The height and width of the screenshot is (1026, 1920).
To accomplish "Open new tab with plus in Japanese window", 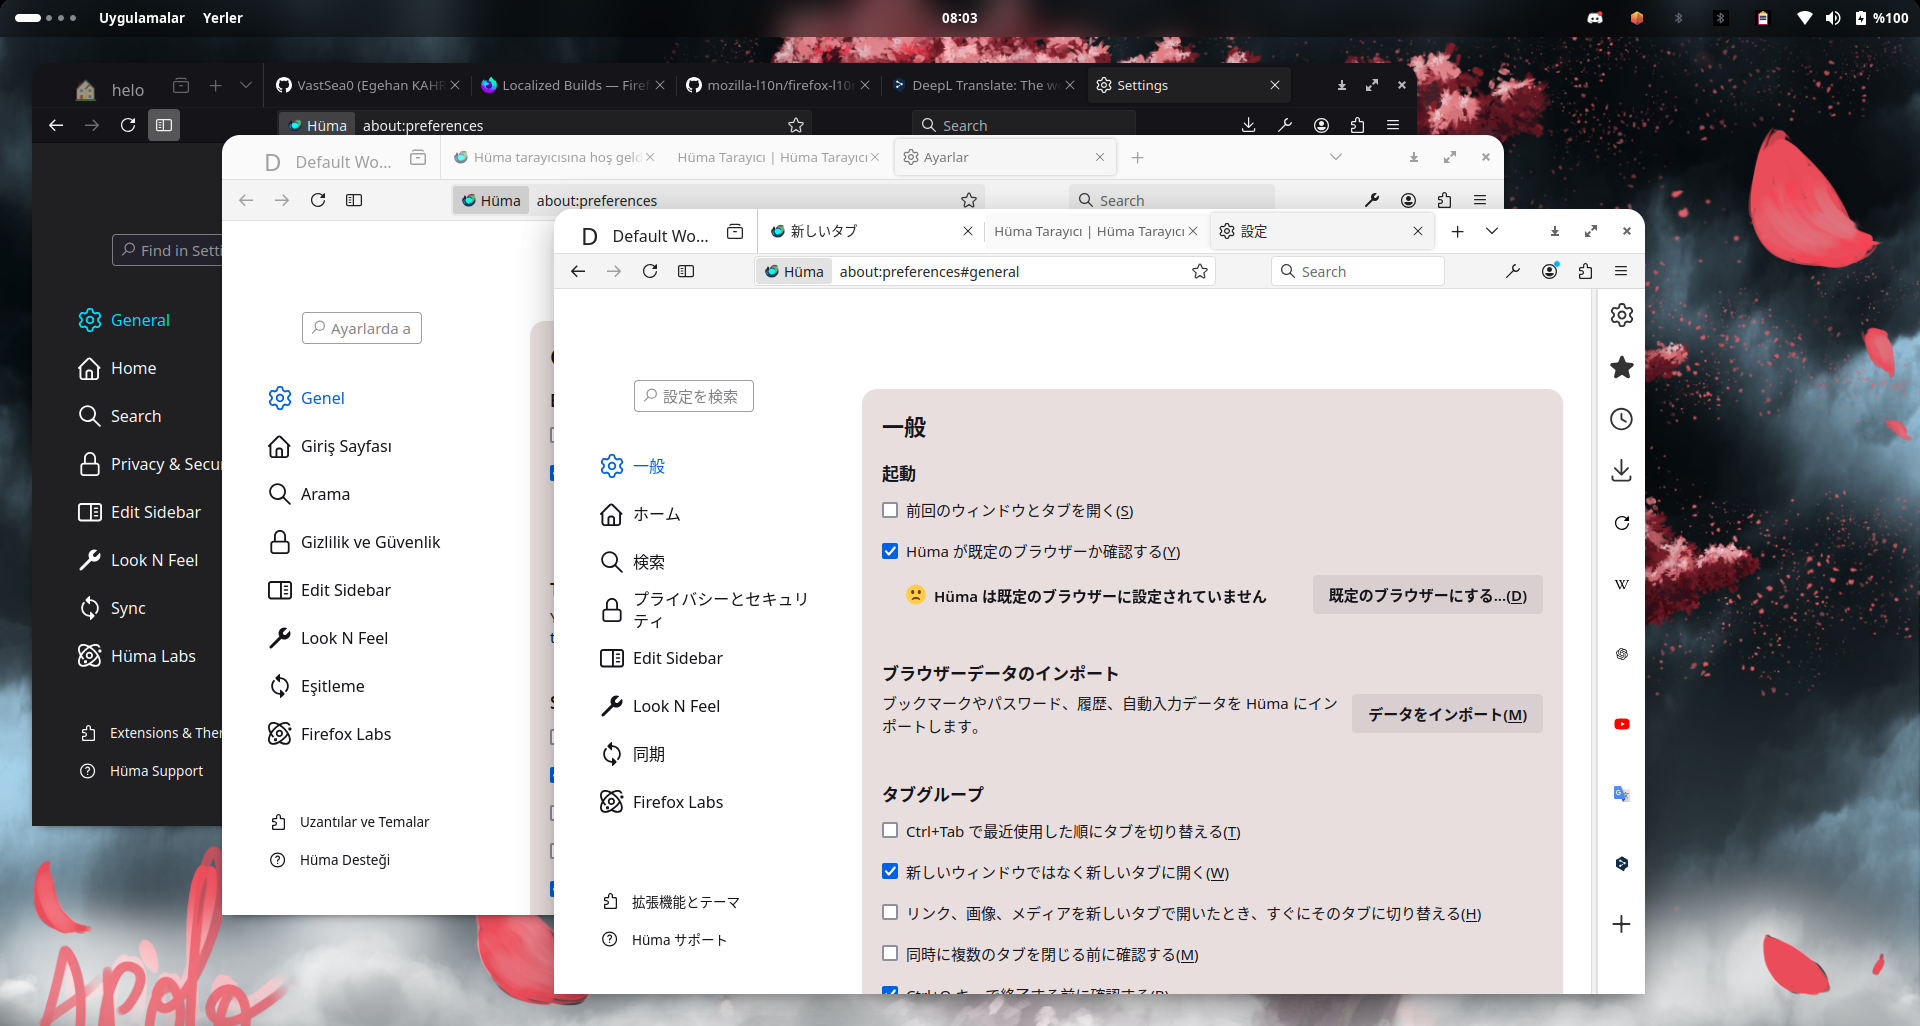I will pyautogui.click(x=1457, y=231).
